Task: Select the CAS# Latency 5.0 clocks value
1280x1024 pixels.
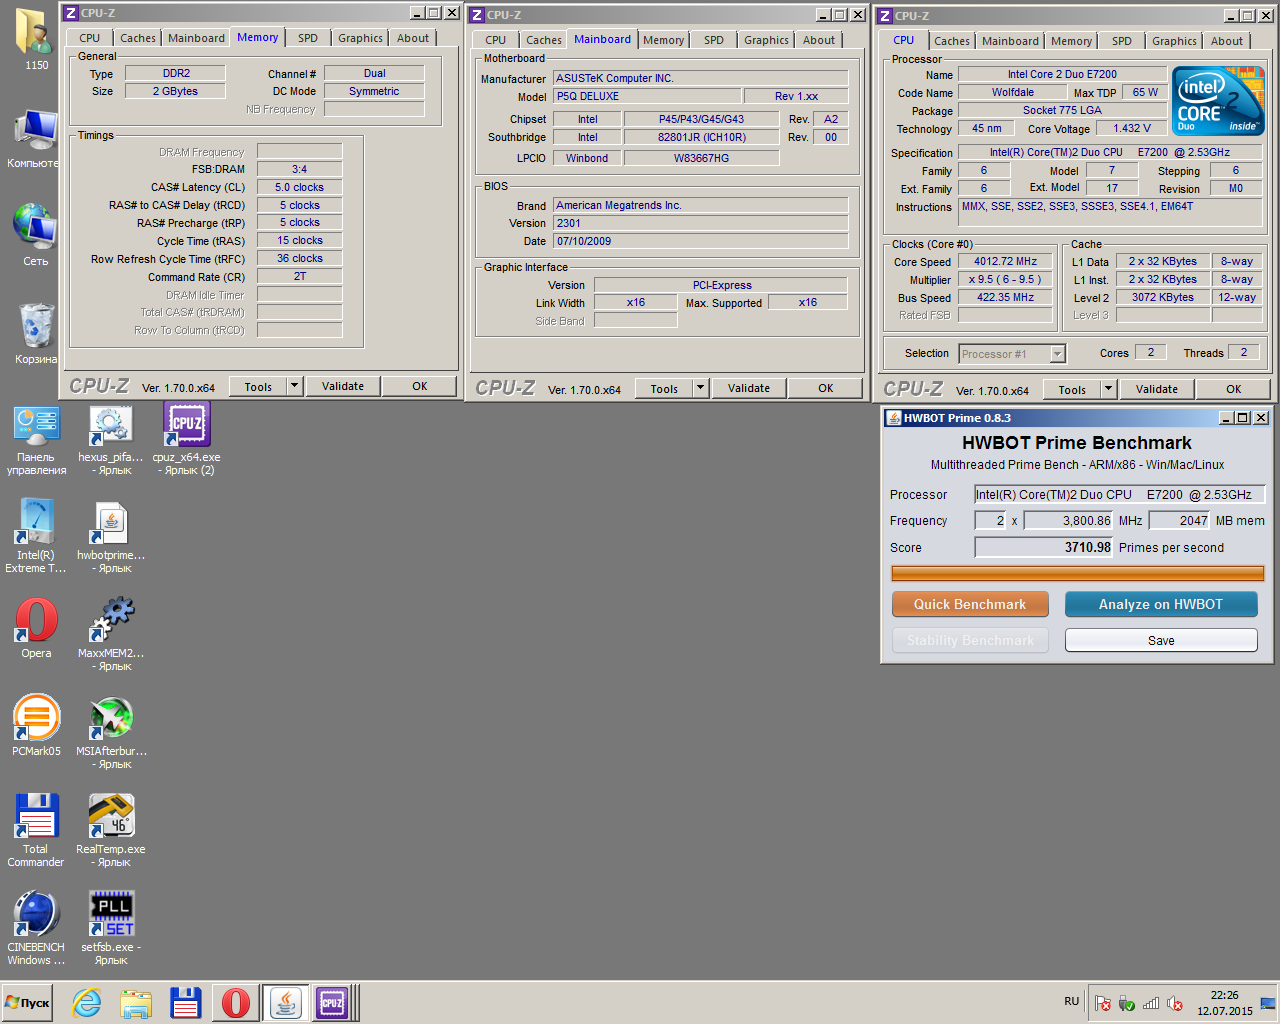Action: coord(300,187)
